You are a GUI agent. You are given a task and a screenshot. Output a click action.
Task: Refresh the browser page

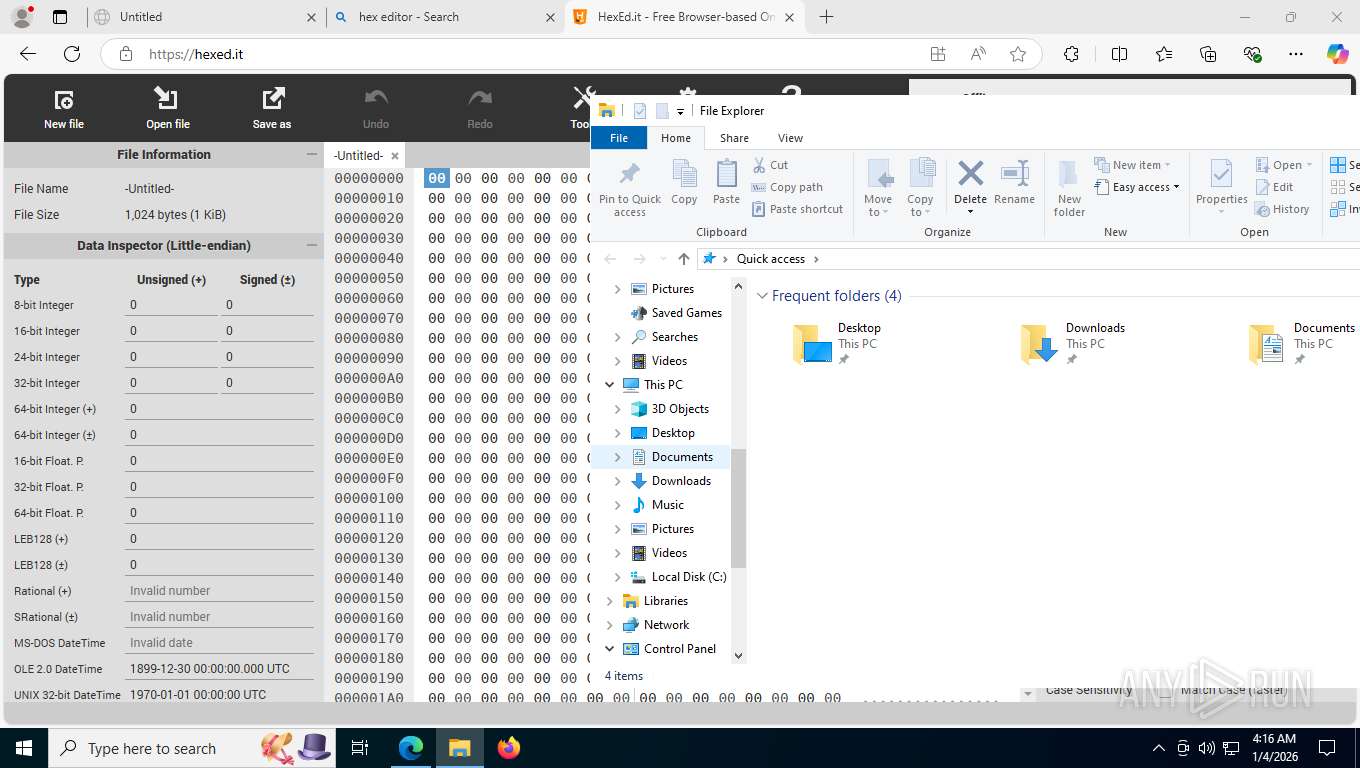72,54
